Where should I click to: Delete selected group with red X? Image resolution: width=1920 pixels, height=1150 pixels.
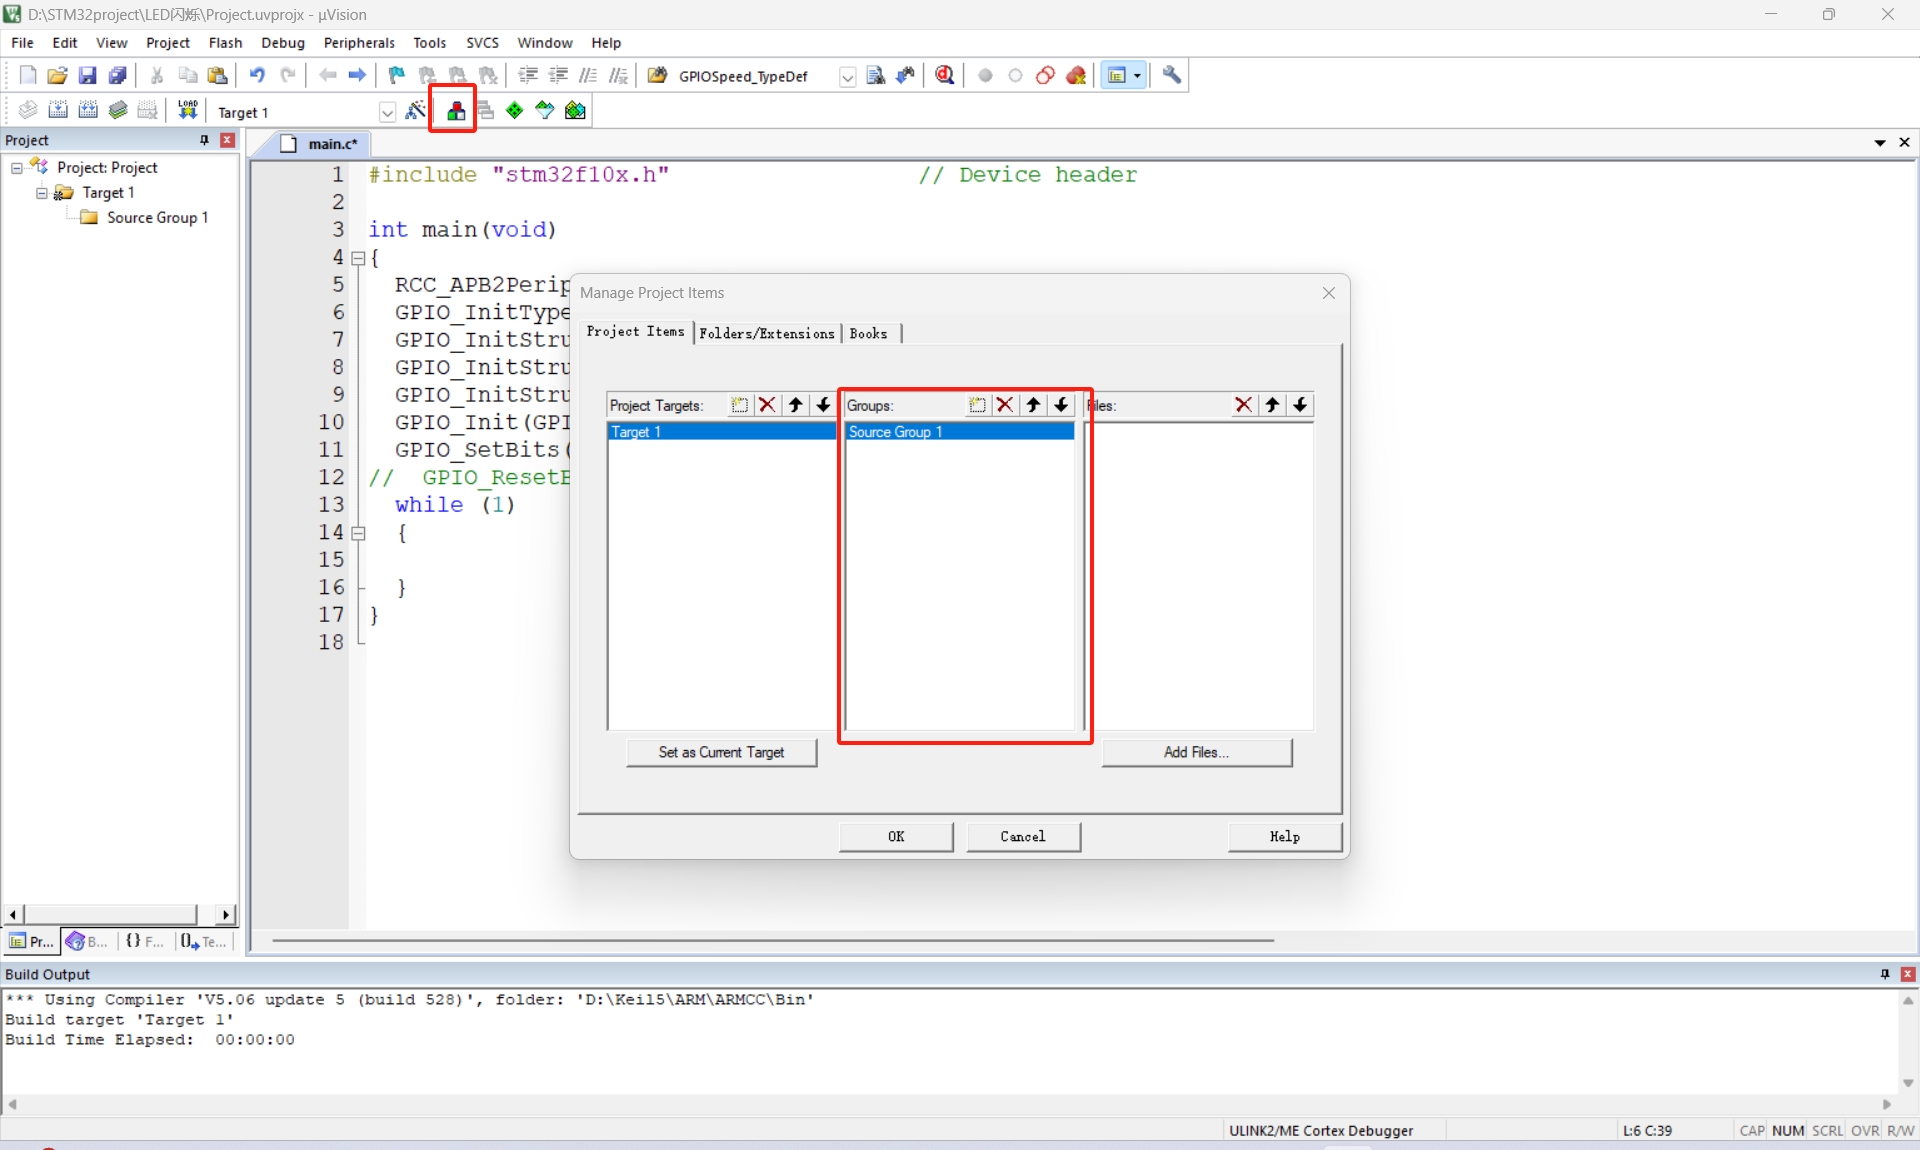pyautogui.click(x=1005, y=405)
